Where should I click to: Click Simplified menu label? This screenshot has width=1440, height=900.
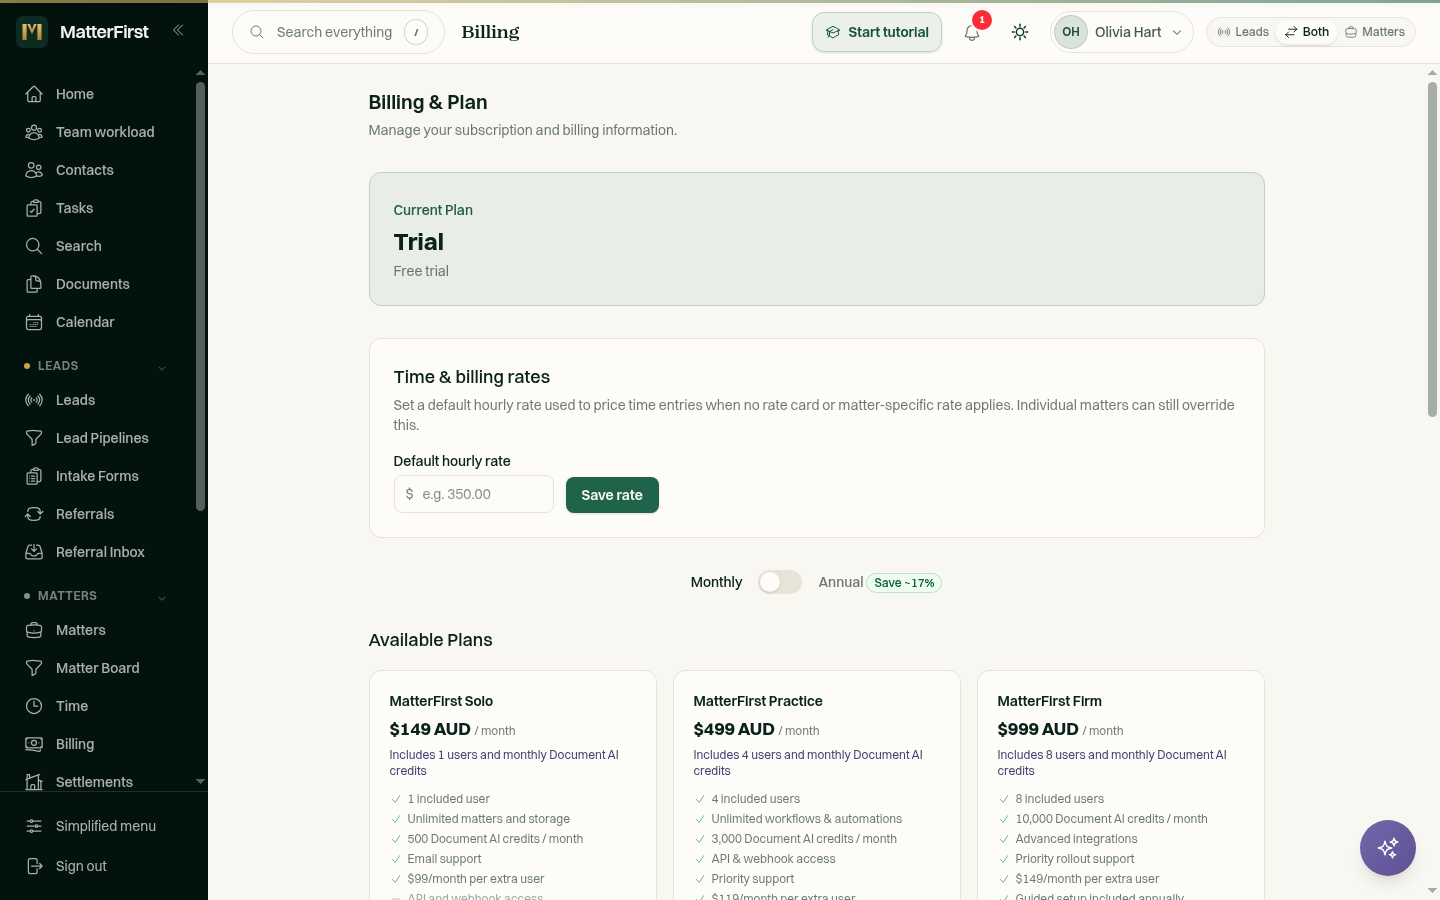pos(106,826)
